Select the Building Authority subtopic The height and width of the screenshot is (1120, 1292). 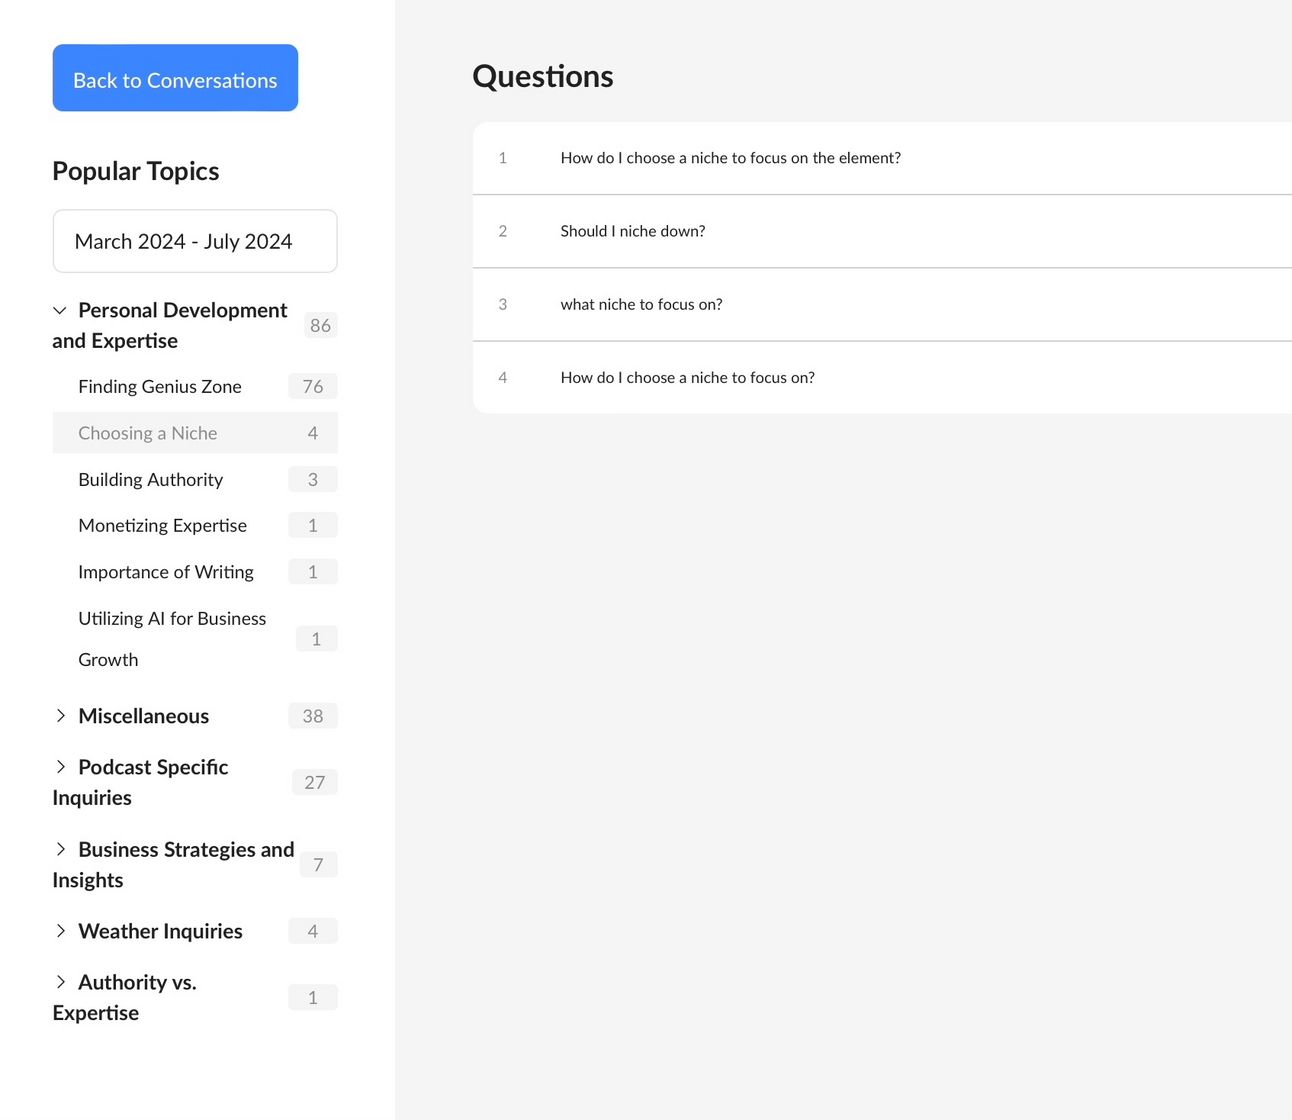195,479
